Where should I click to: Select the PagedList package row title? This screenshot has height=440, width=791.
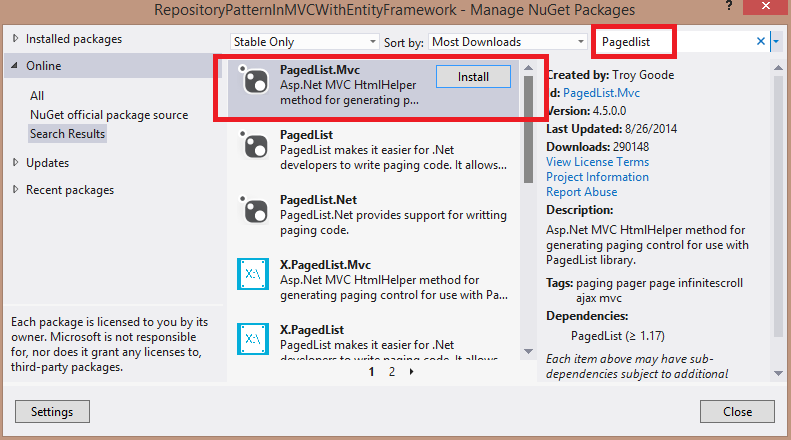[306, 135]
